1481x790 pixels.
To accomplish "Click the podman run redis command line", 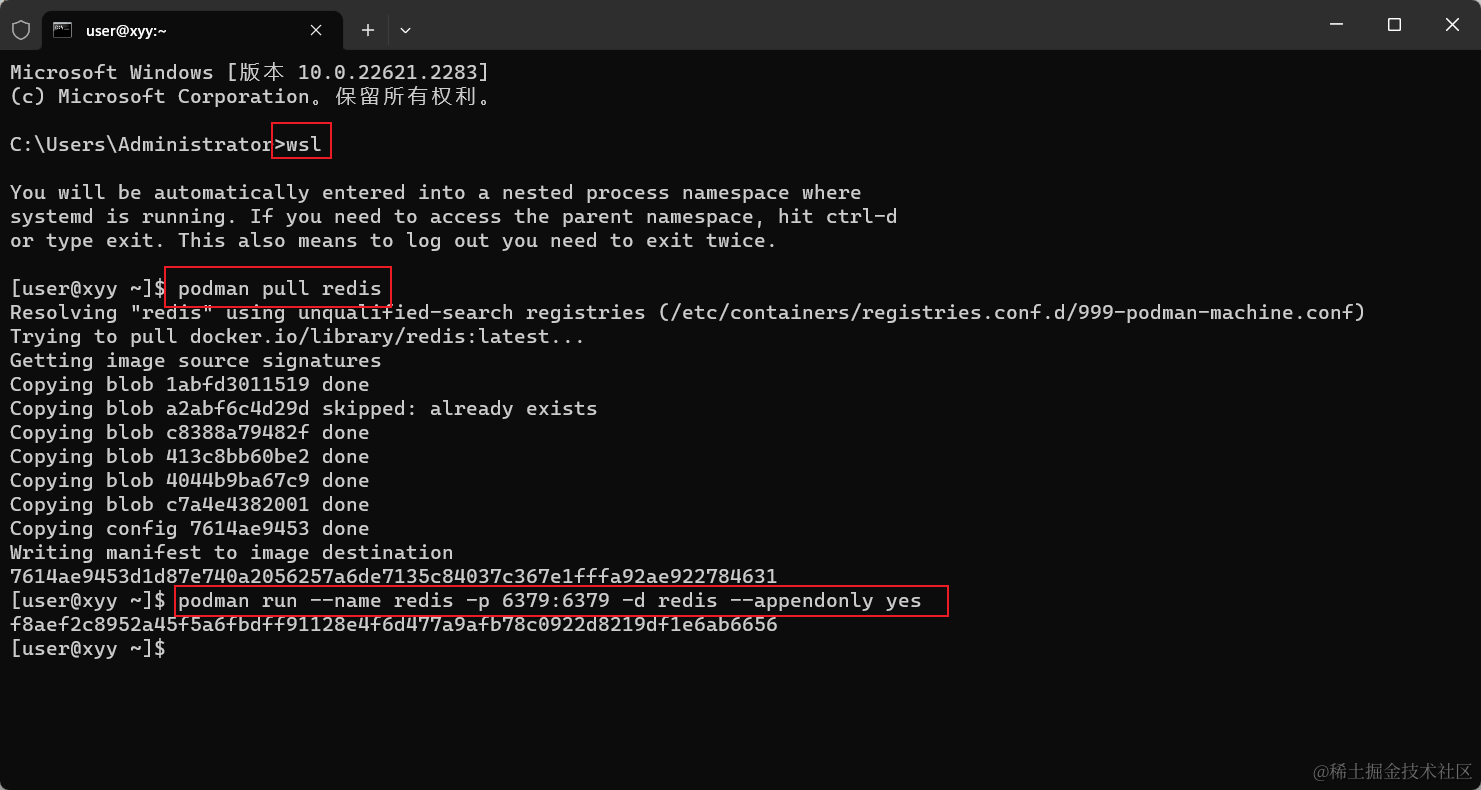I will pyautogui.click(x=560, y=600).
